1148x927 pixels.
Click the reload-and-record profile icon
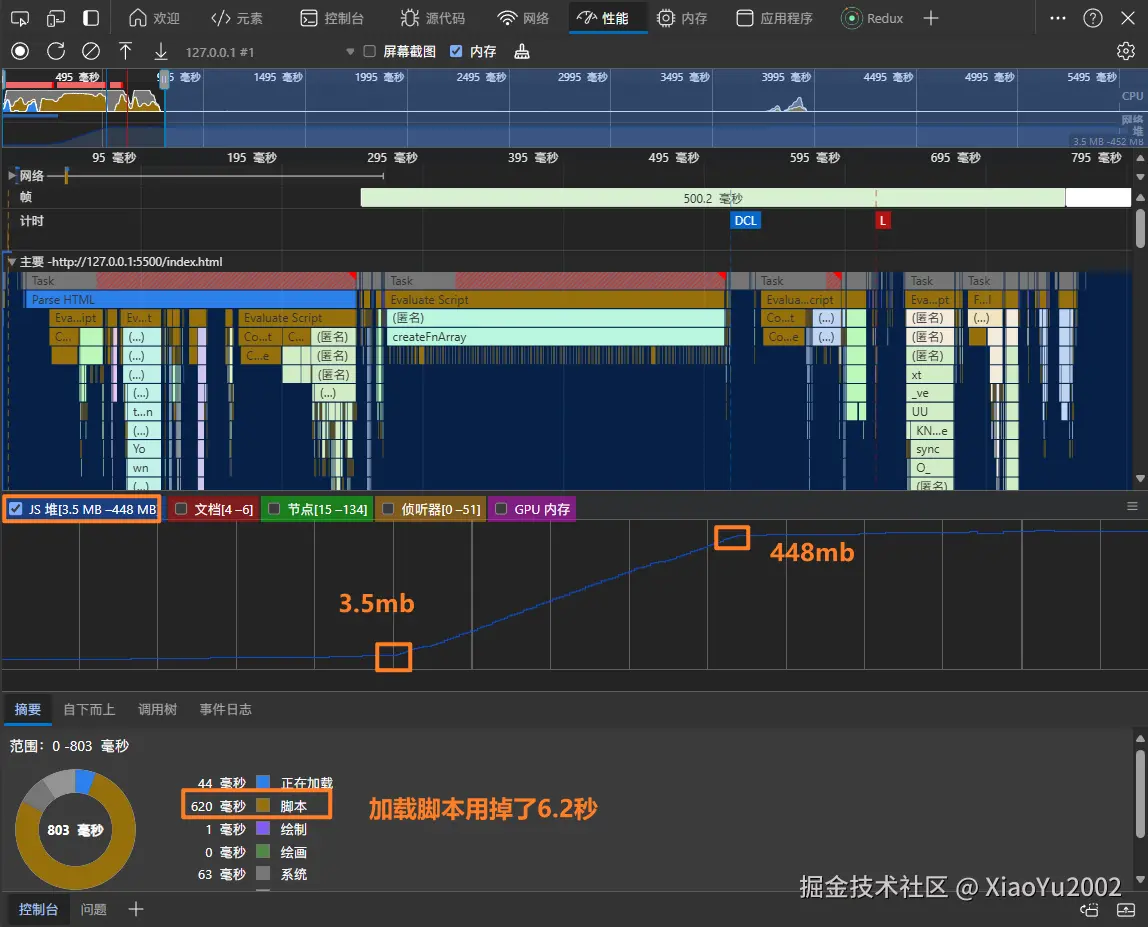pos(56,51)
